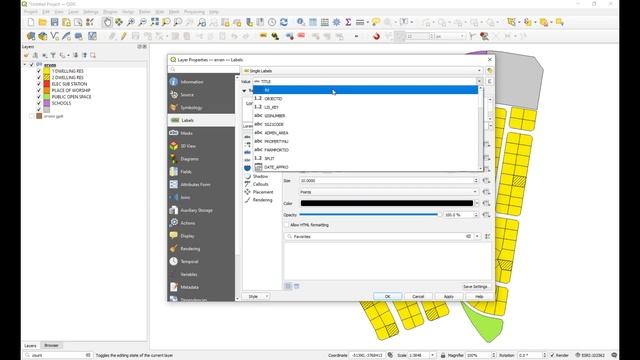Click the Toggle Editing pencil icon
Image resolution: width=640 pixels, height=360 pixels.
(124, 36)
